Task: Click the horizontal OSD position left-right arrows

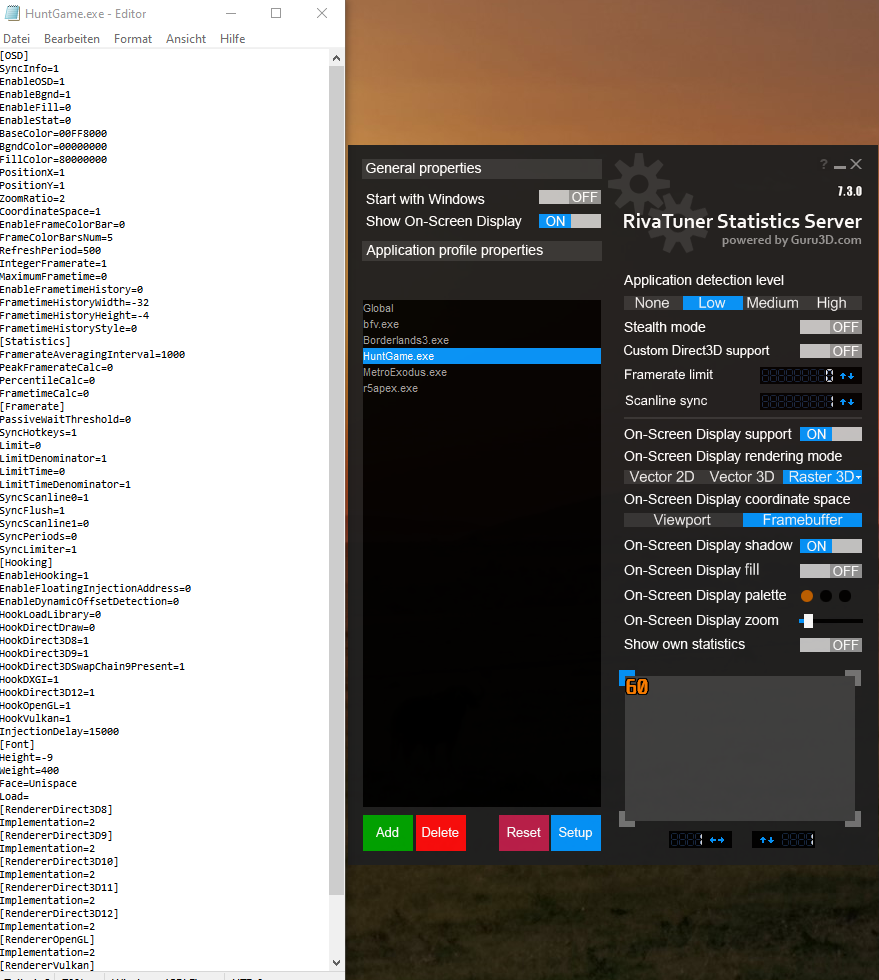Action: coord(717,840)
